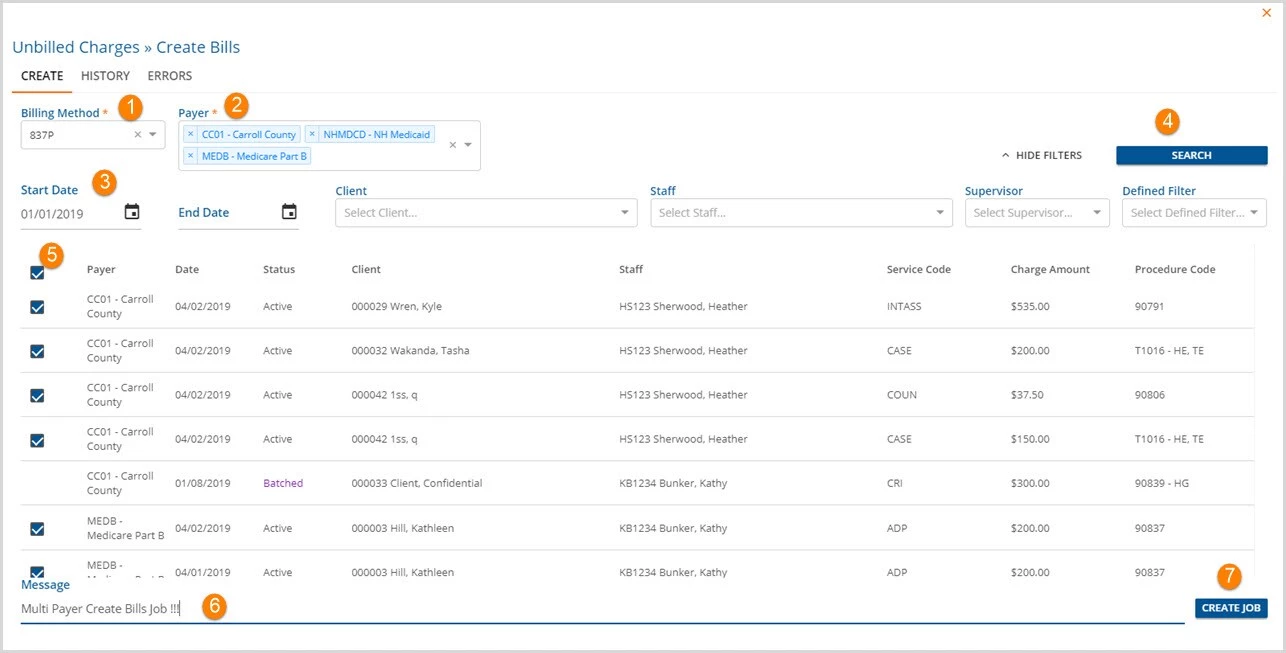
Task: Click the Status column header
Action: (279, 269)
